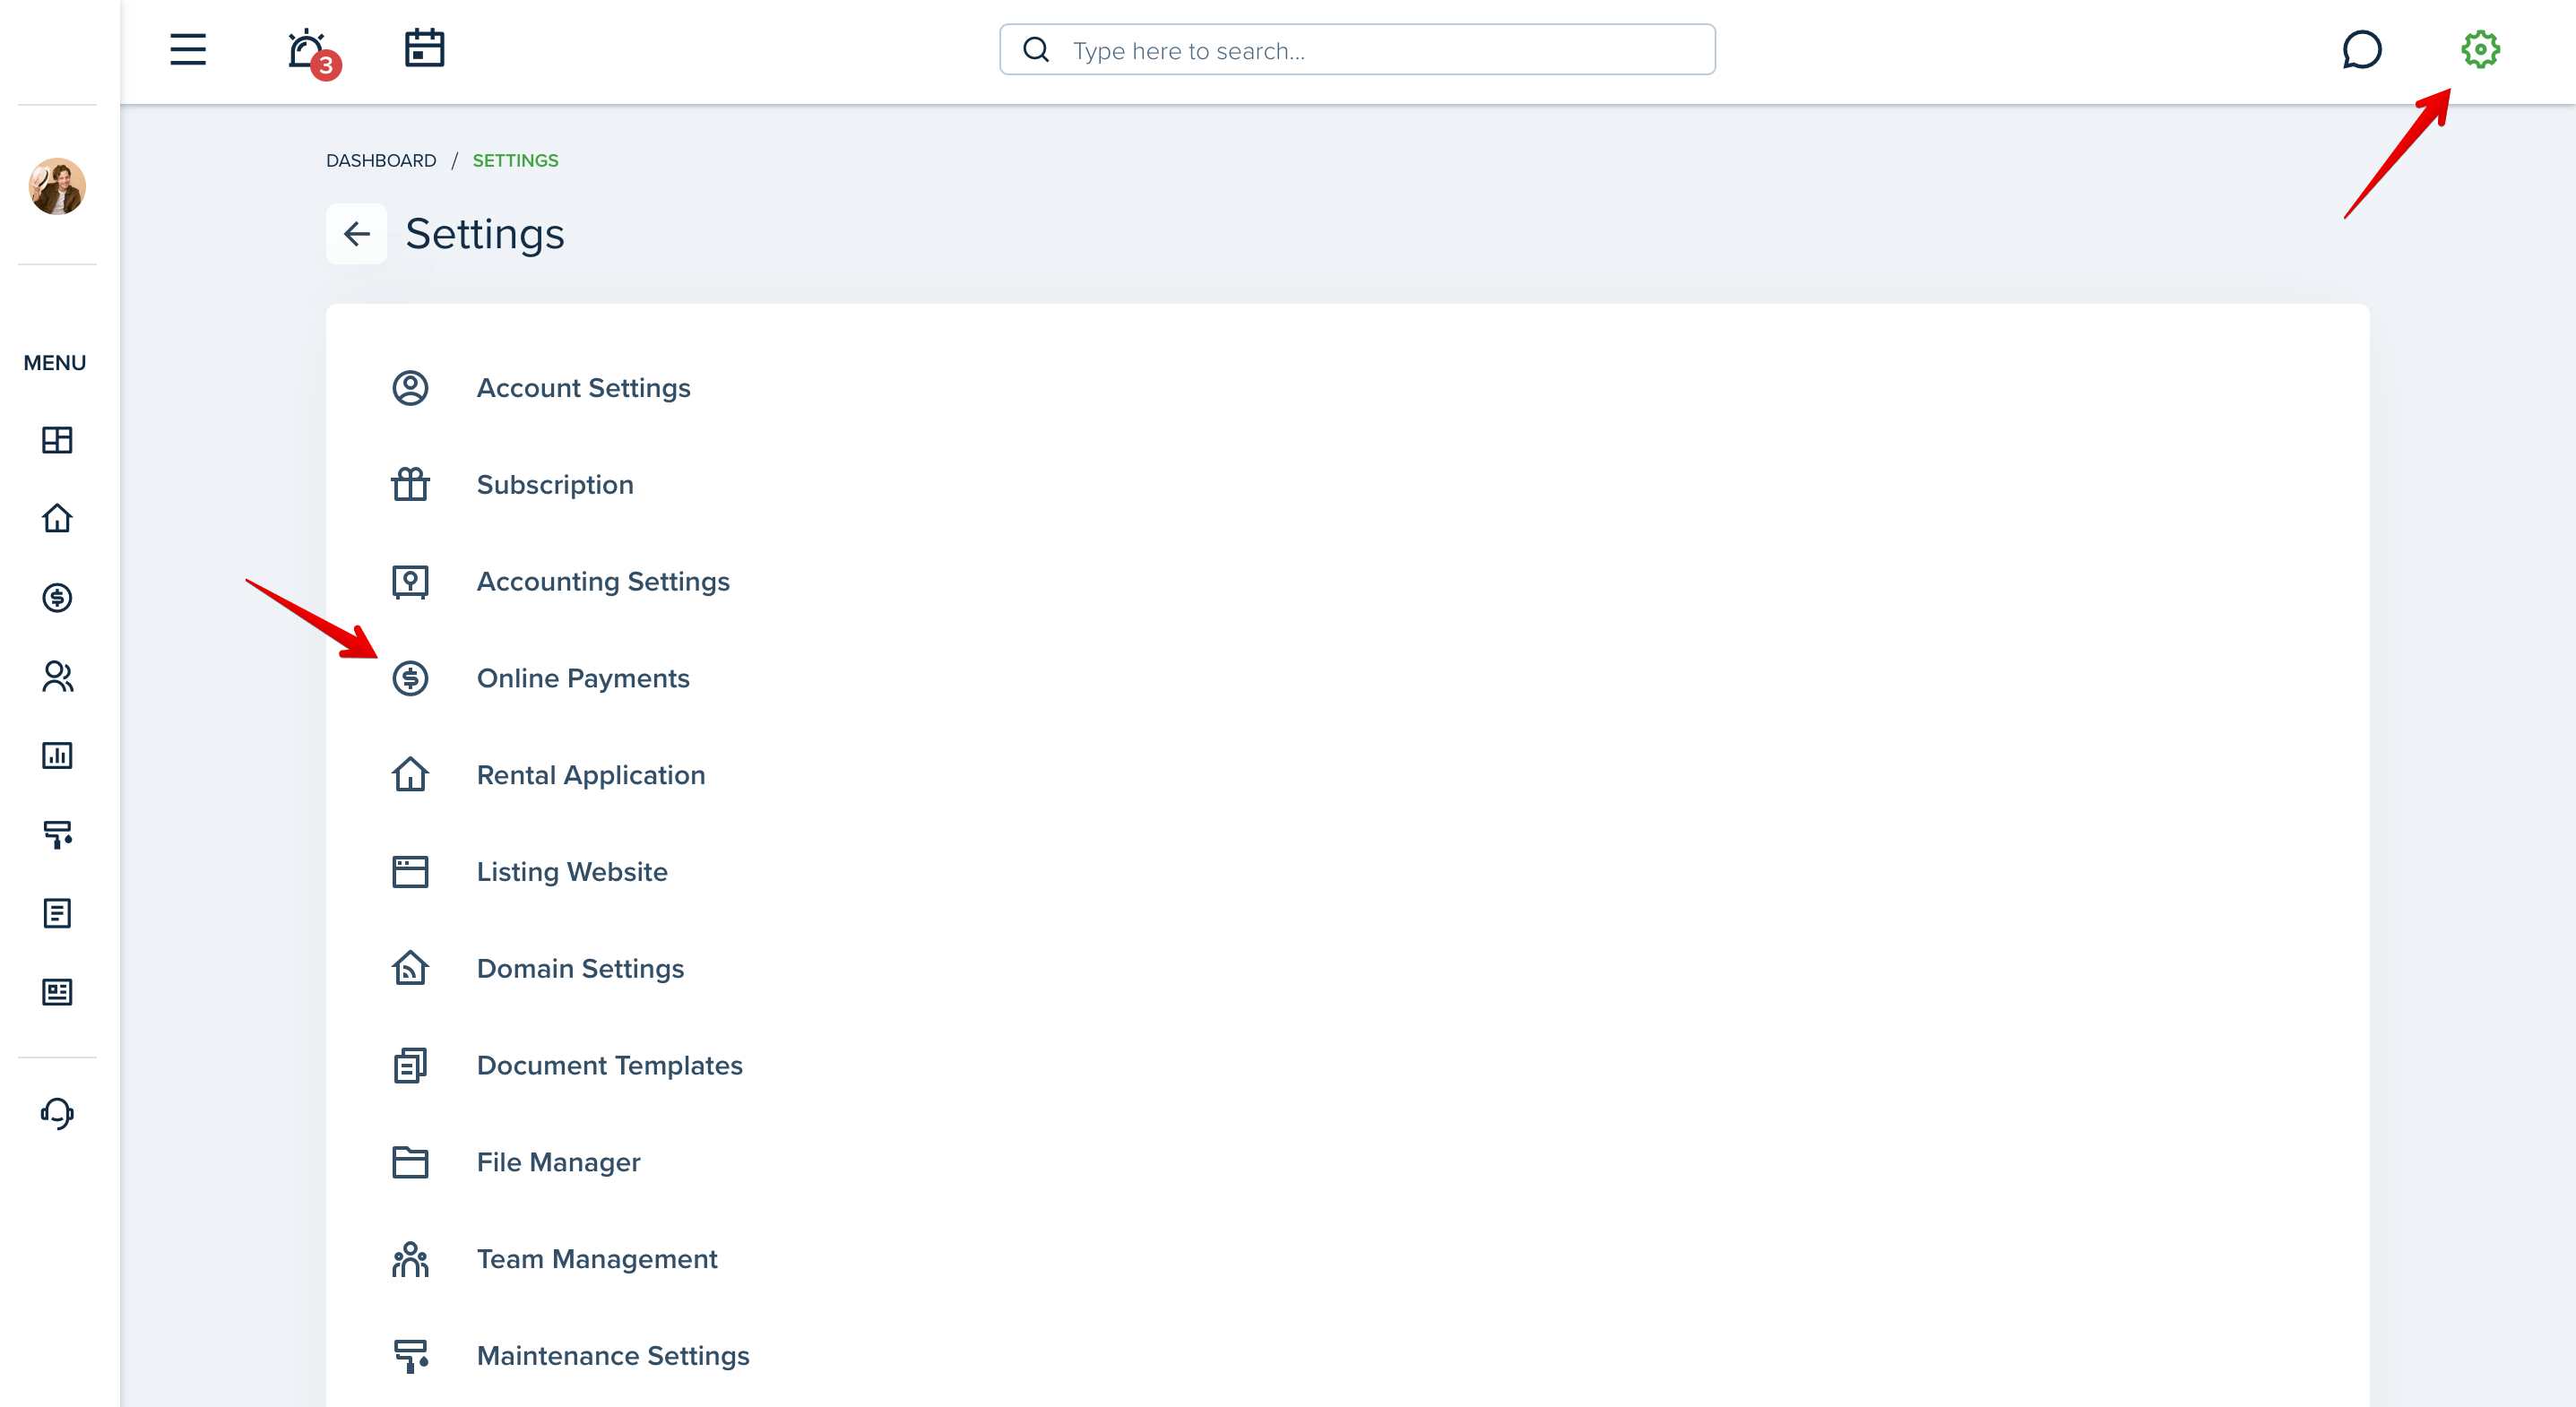The width and height of the screenshot is (2576, 1407).
Task: Open Documents page icon in sidebar
Action: click(x=57, y=913)
